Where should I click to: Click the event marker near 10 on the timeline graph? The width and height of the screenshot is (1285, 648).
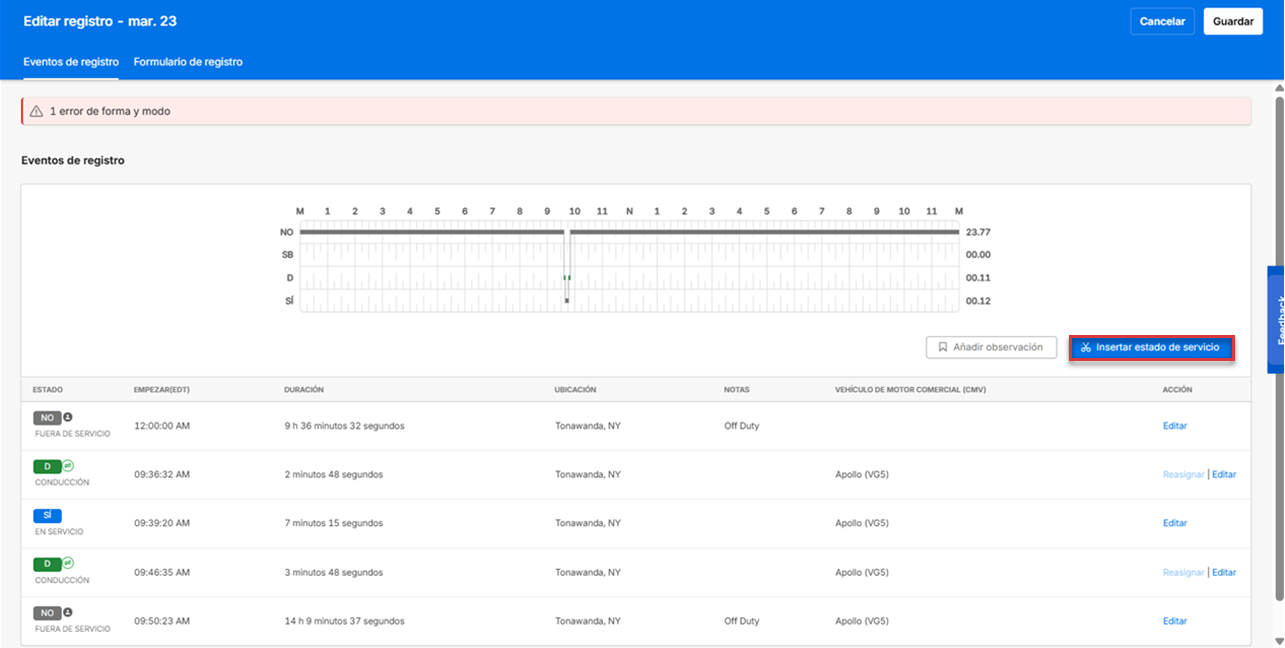point(569,277)
